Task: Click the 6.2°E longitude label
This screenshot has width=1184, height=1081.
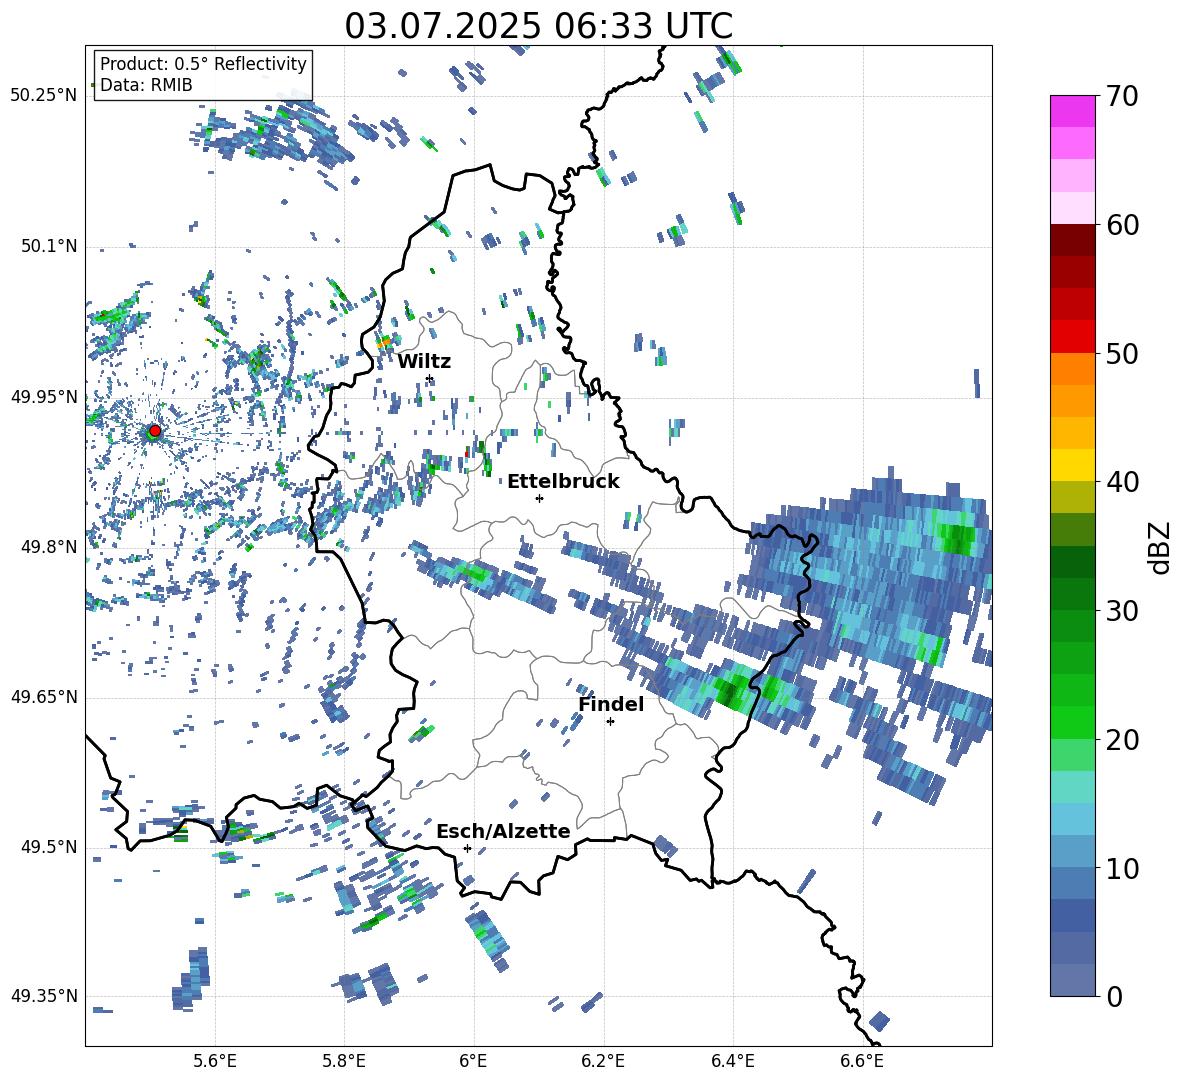Action: pyautogui.click(x=603, y=1061)
